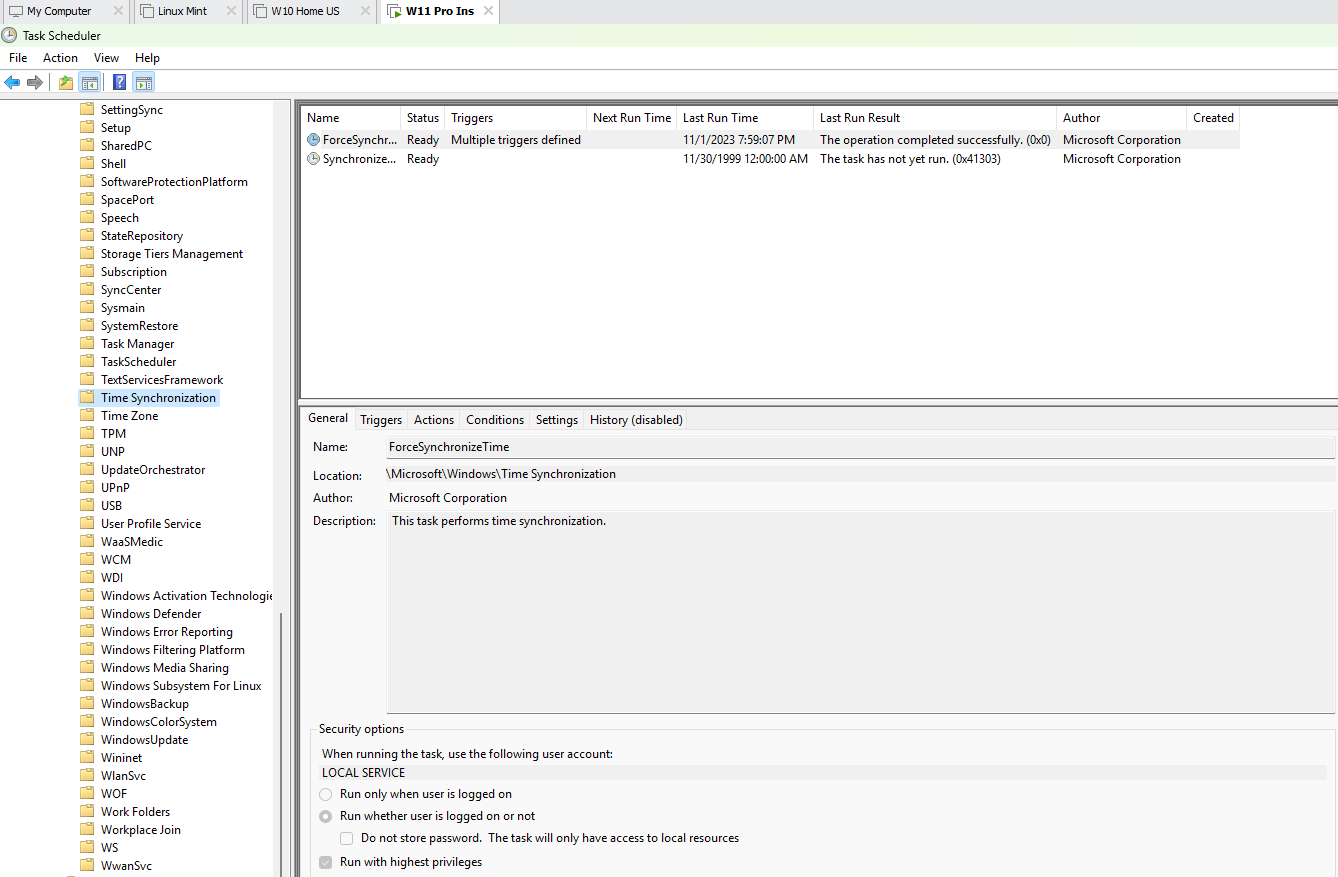Toggle the Show/Hide Action Pane icon
This screenshot has width=1338, height=877.
click(143, 82)
